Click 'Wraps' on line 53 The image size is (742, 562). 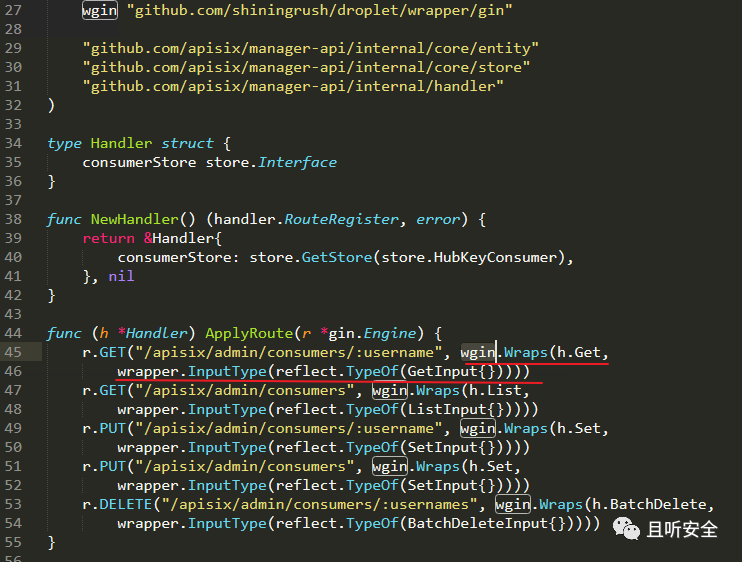point(561,504)
